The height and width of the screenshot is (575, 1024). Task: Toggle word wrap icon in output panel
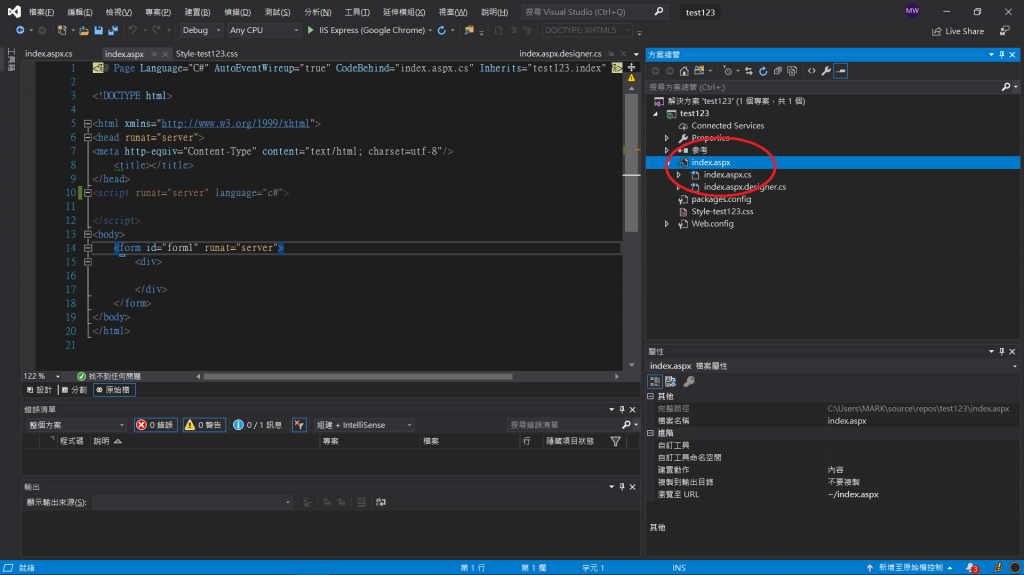click(381, 502)
